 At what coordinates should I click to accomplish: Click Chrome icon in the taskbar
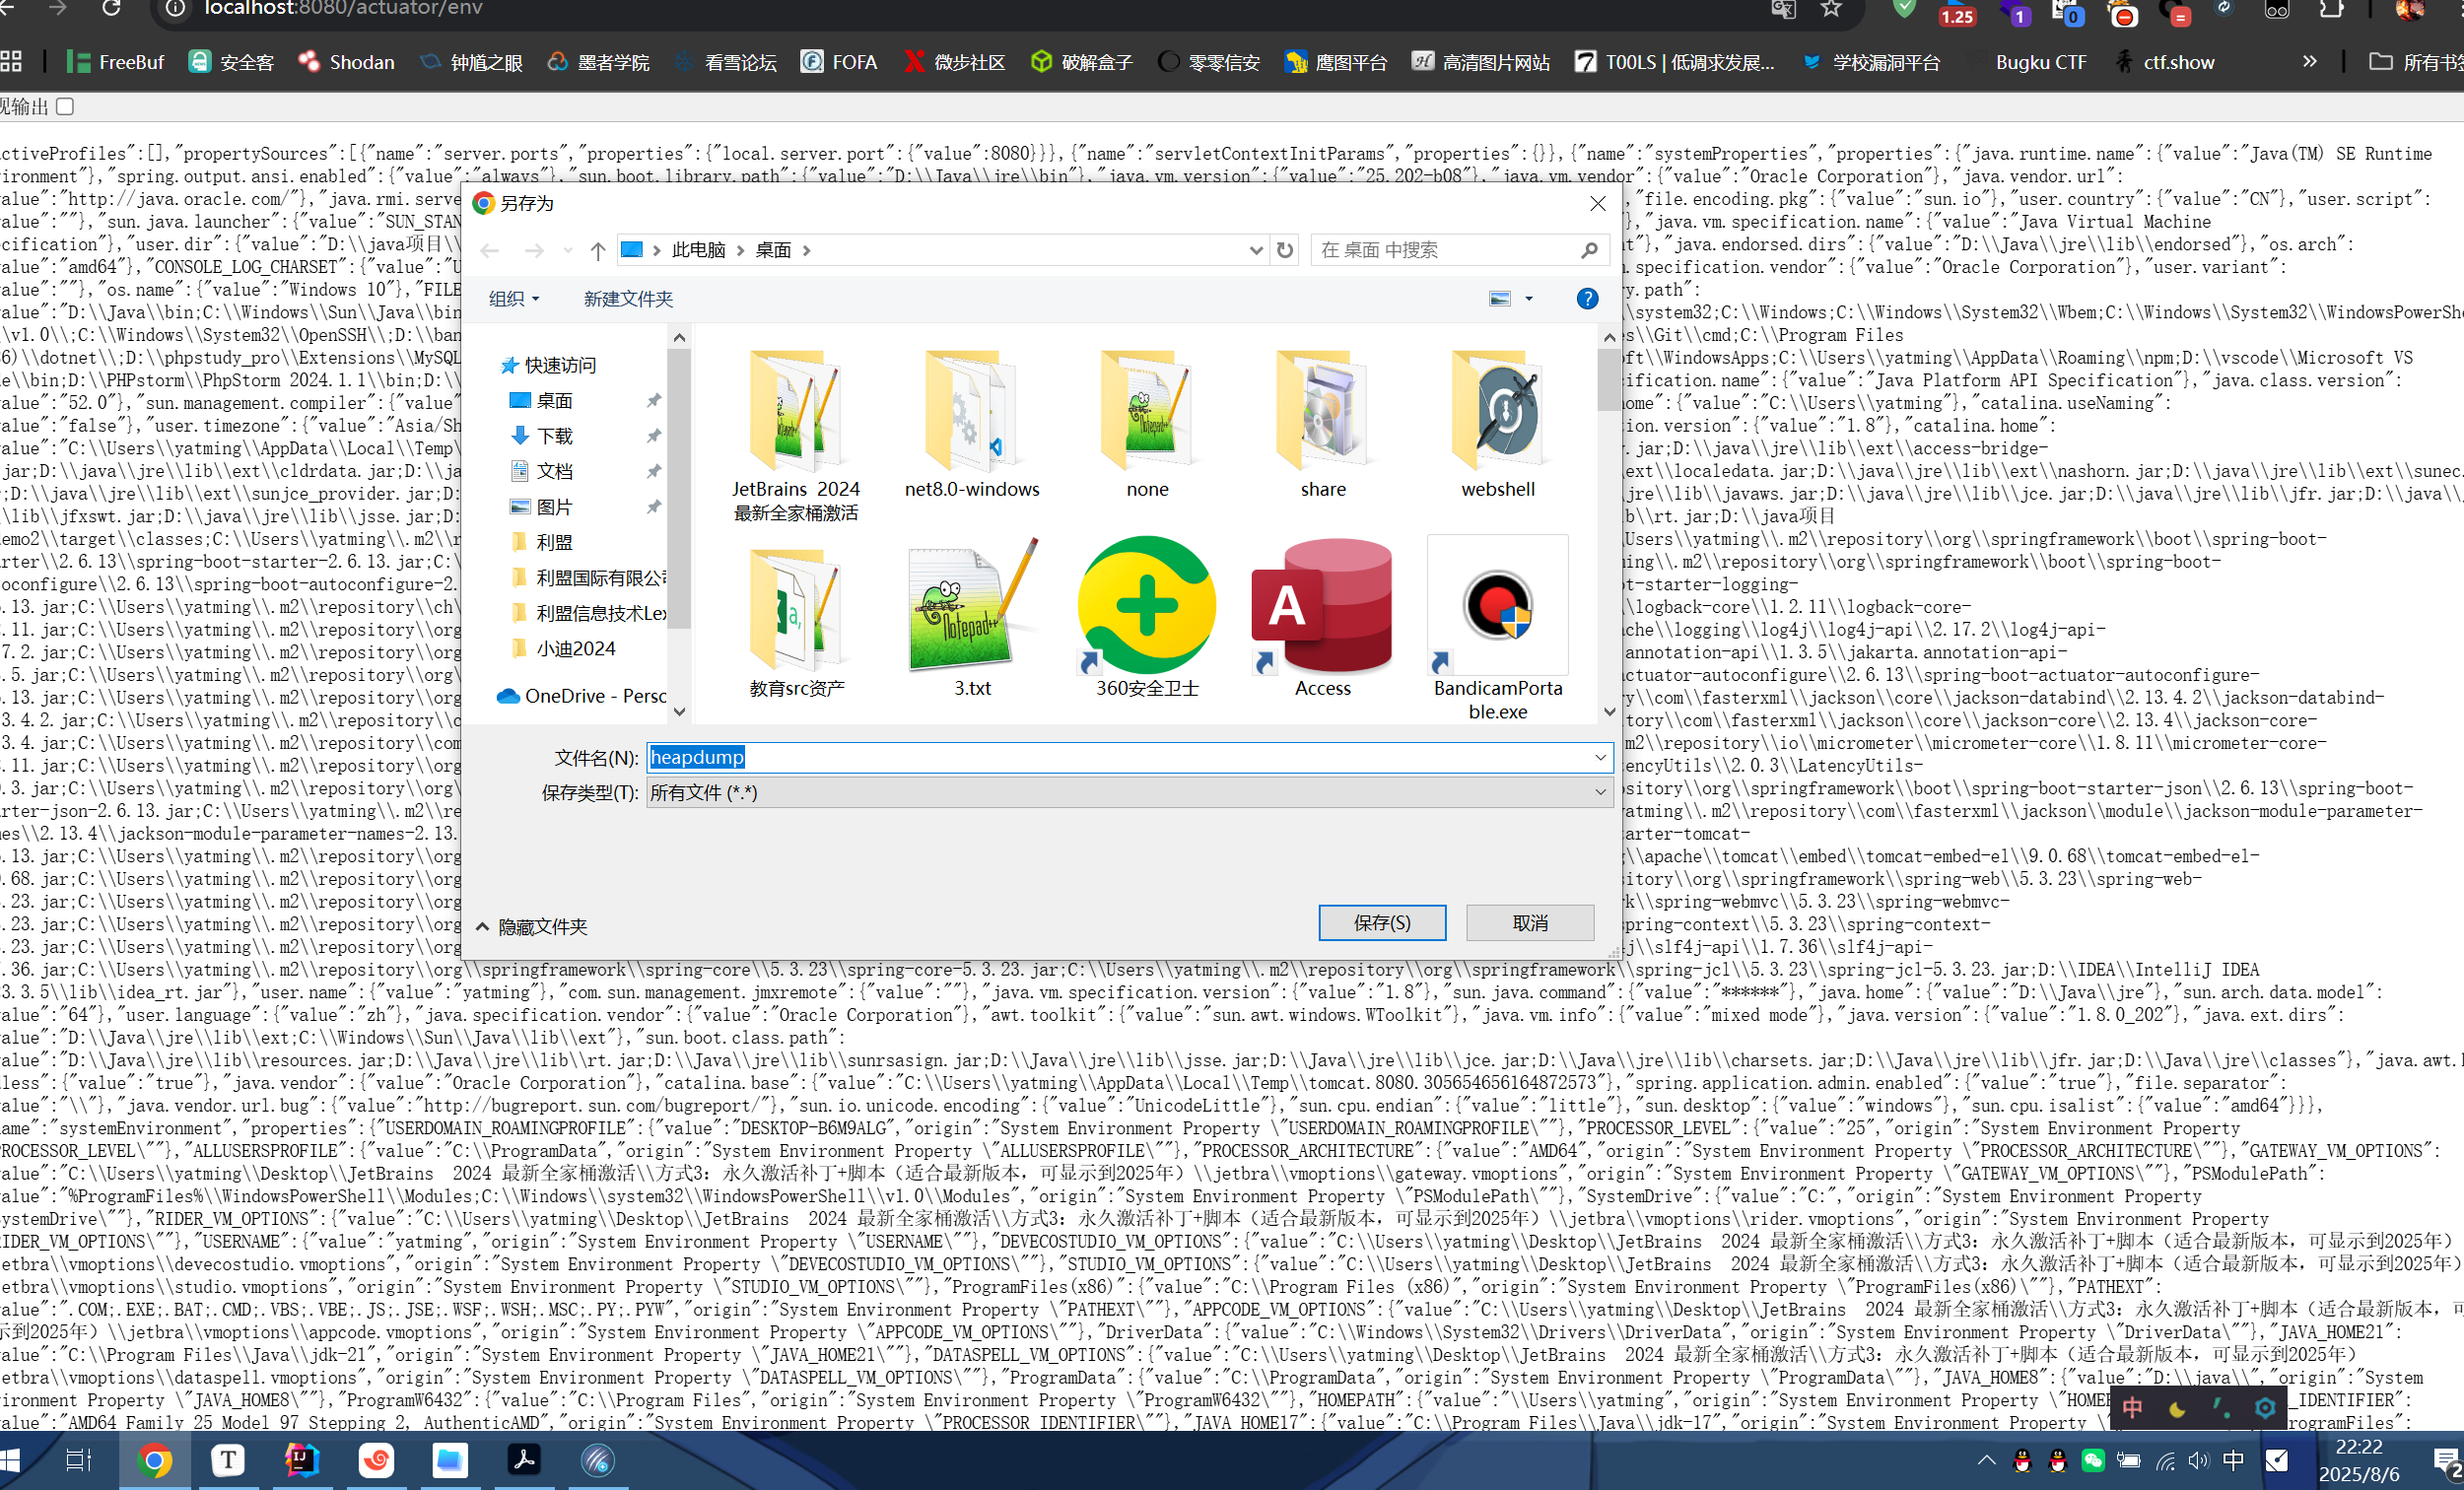154,1460
